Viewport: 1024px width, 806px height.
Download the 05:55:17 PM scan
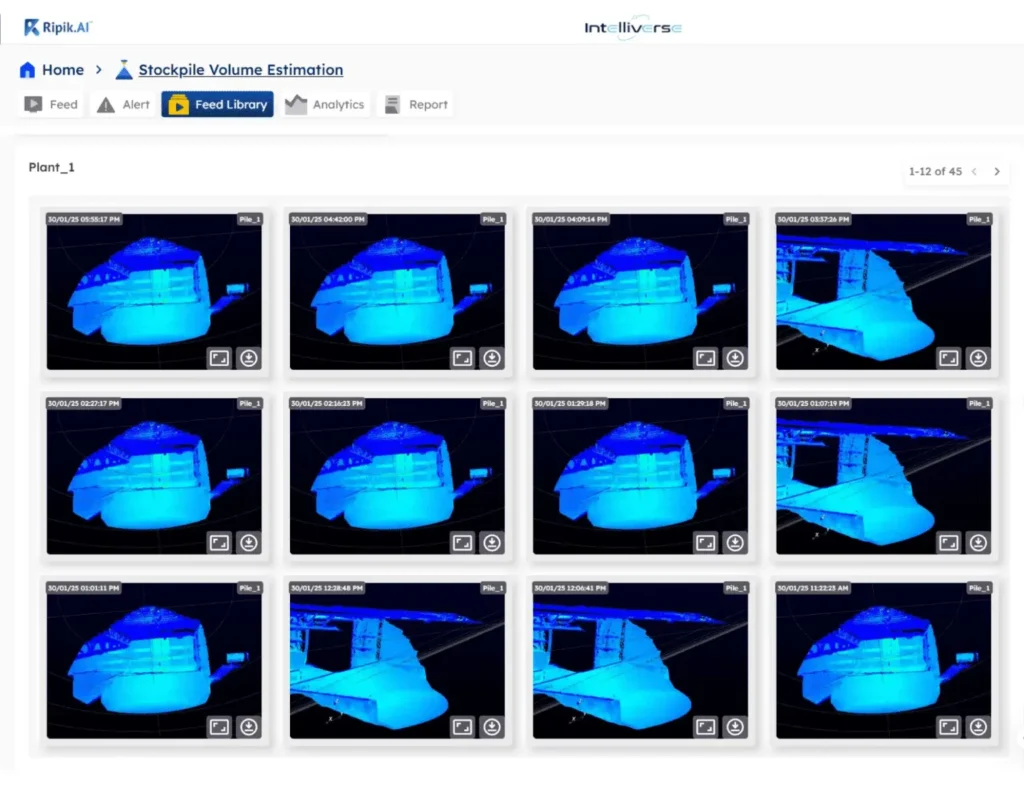coord(249,358)
